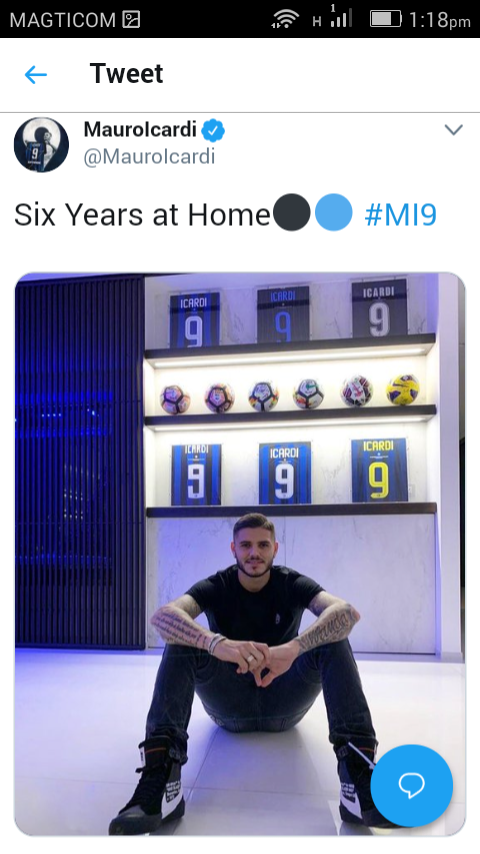Tap the signal strength bars

[x=341, y=17]
